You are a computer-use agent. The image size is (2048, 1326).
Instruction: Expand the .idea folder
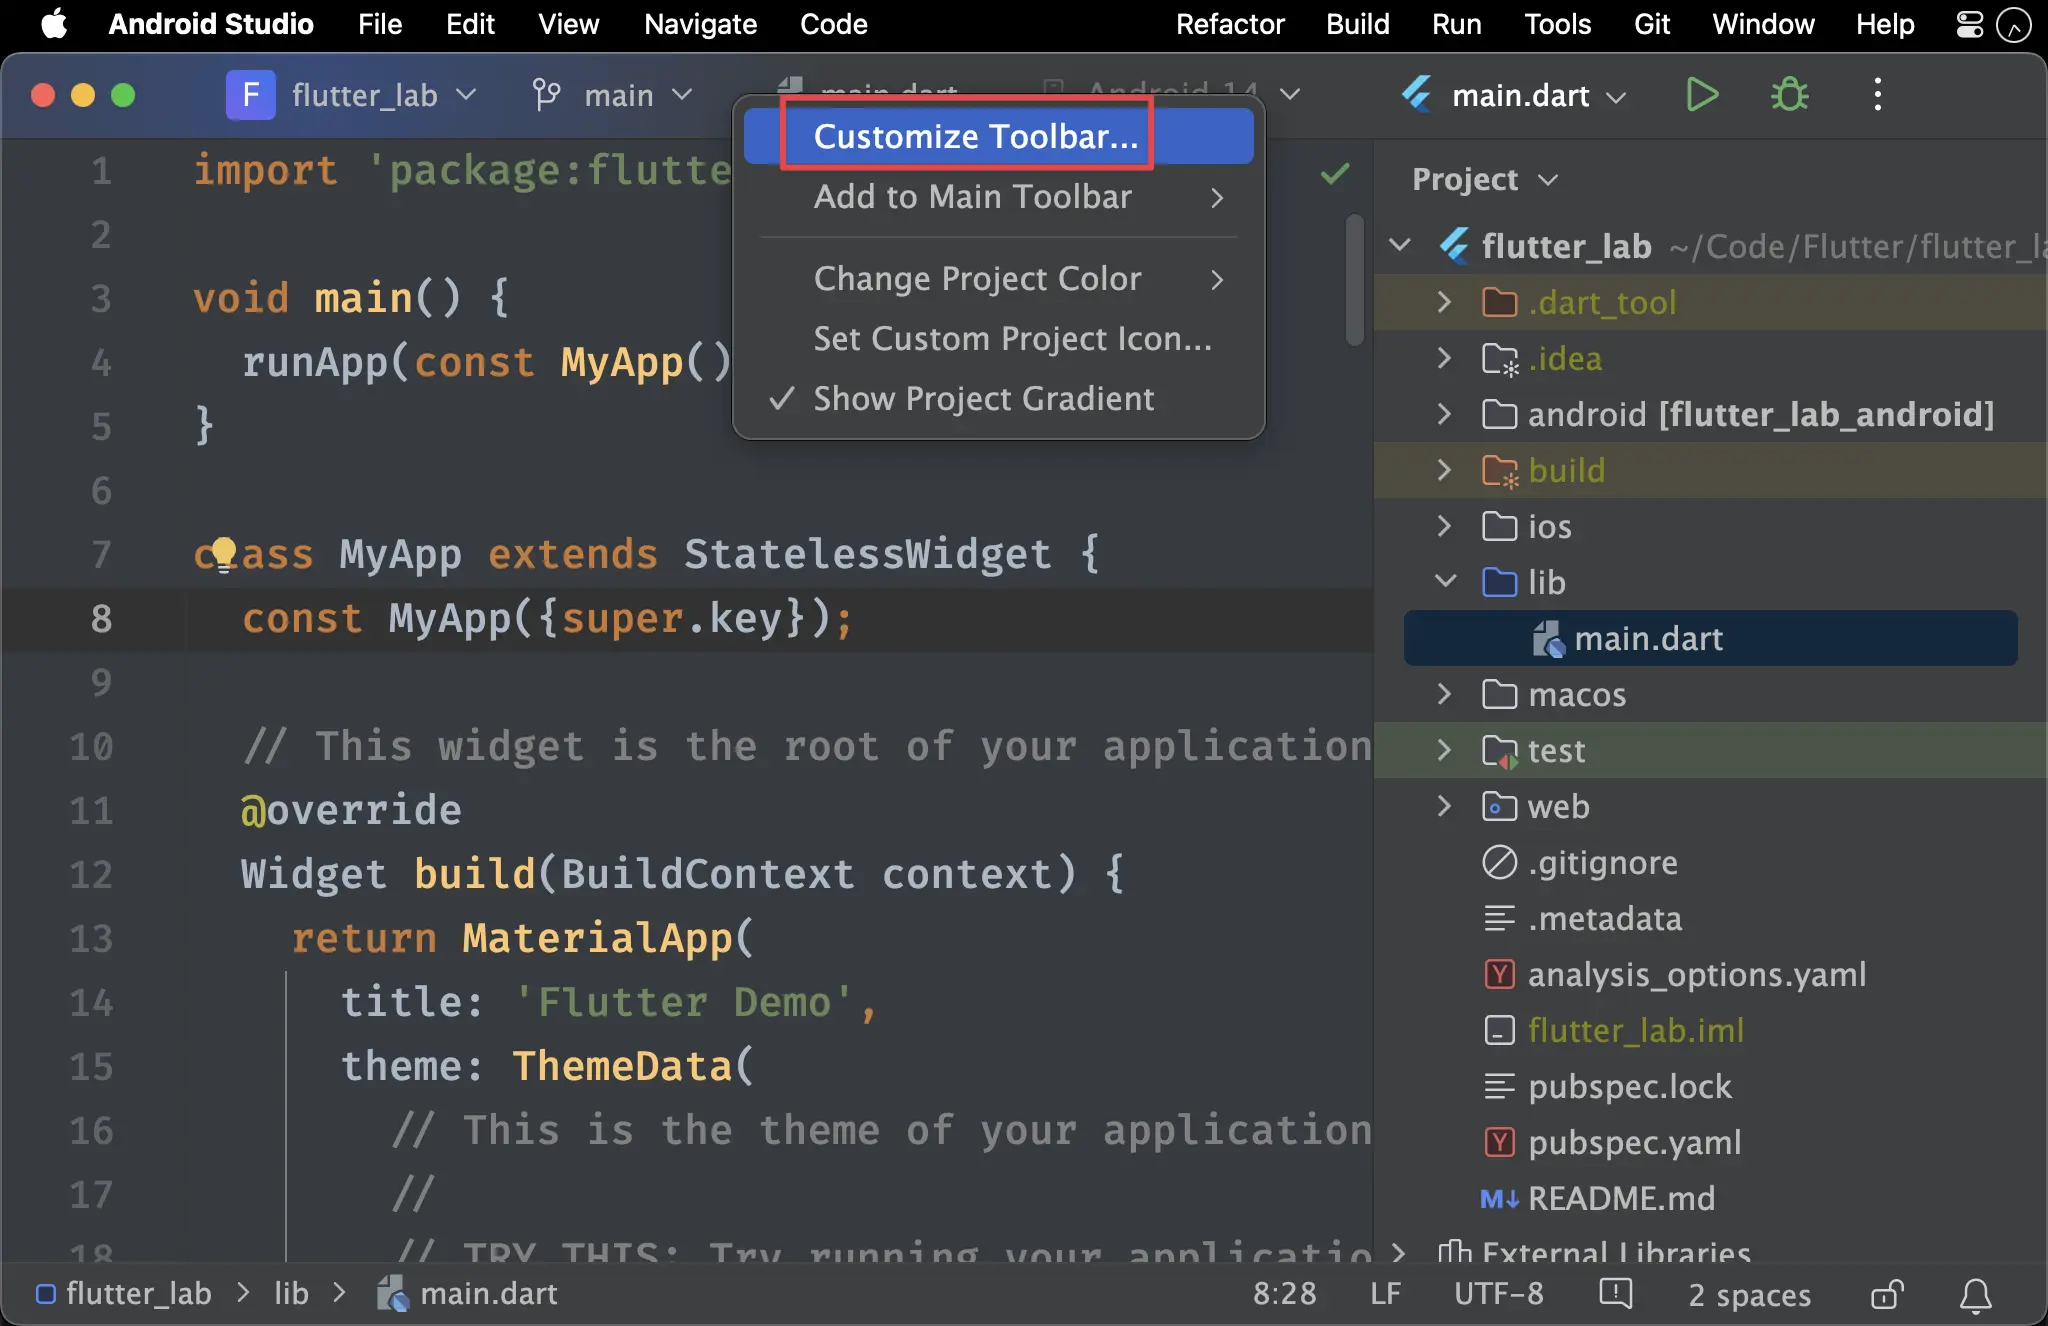point(1444,358)
